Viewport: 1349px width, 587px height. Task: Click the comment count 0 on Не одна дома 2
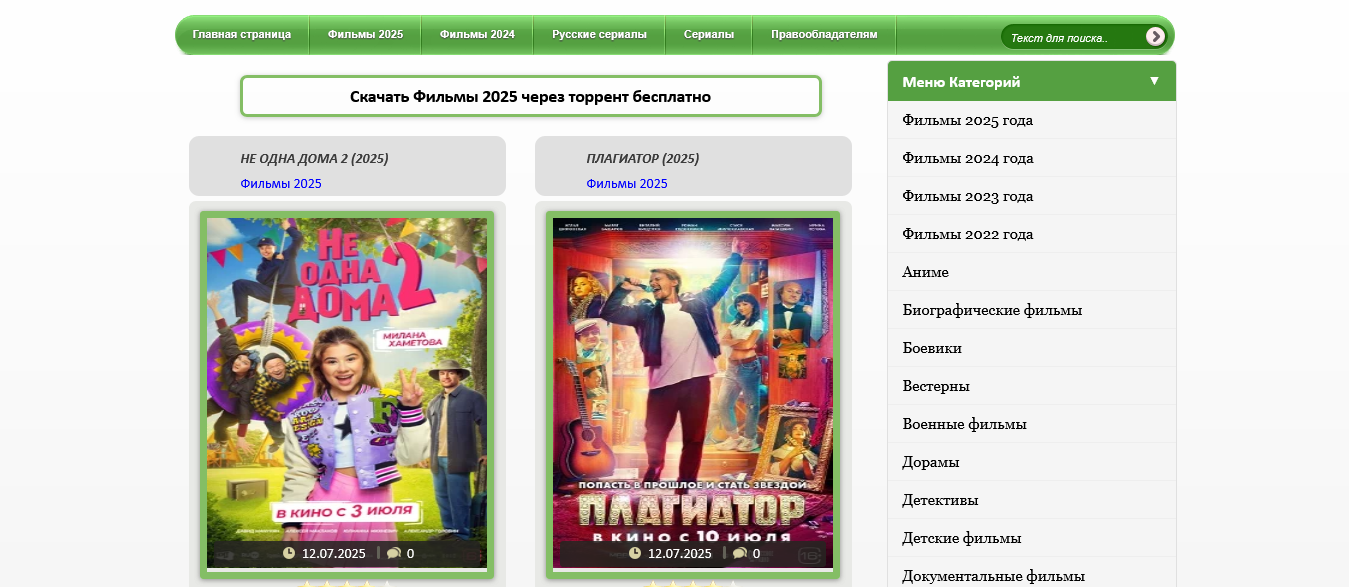410,553
